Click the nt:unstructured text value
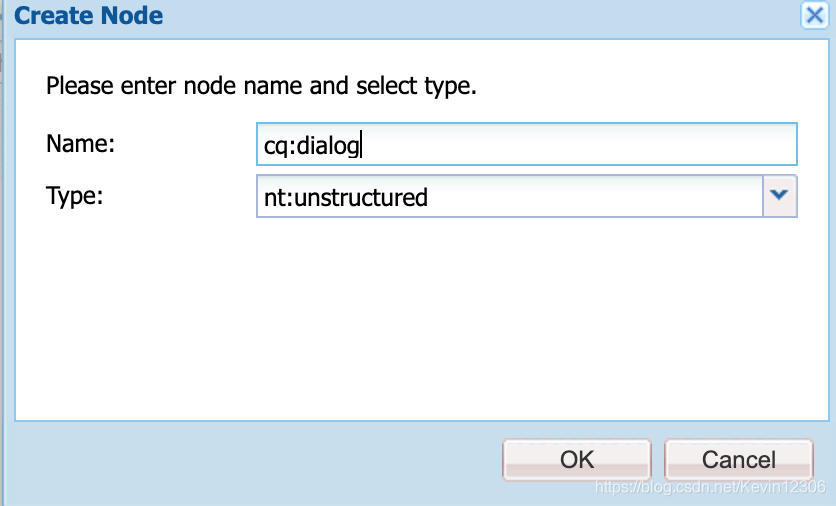 (x=346, y=197)
